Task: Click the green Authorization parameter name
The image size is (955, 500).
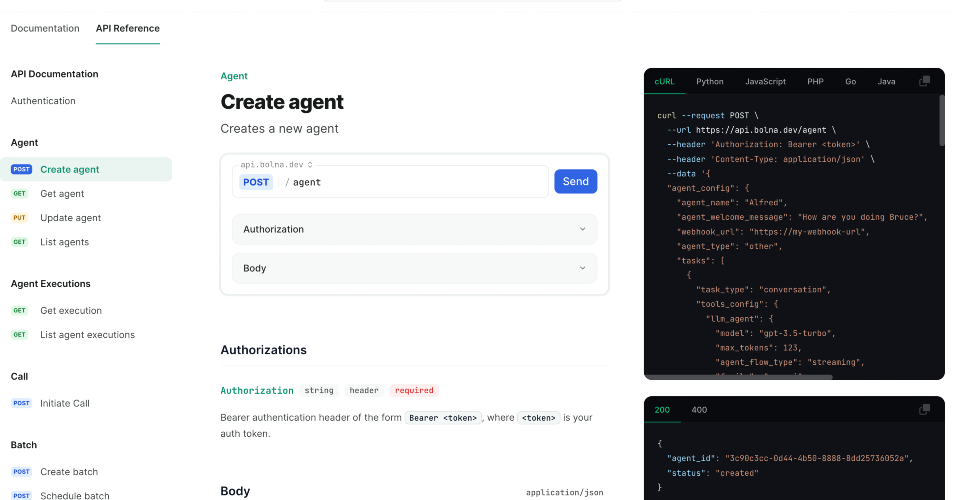Action: click(x=256, y=390)
